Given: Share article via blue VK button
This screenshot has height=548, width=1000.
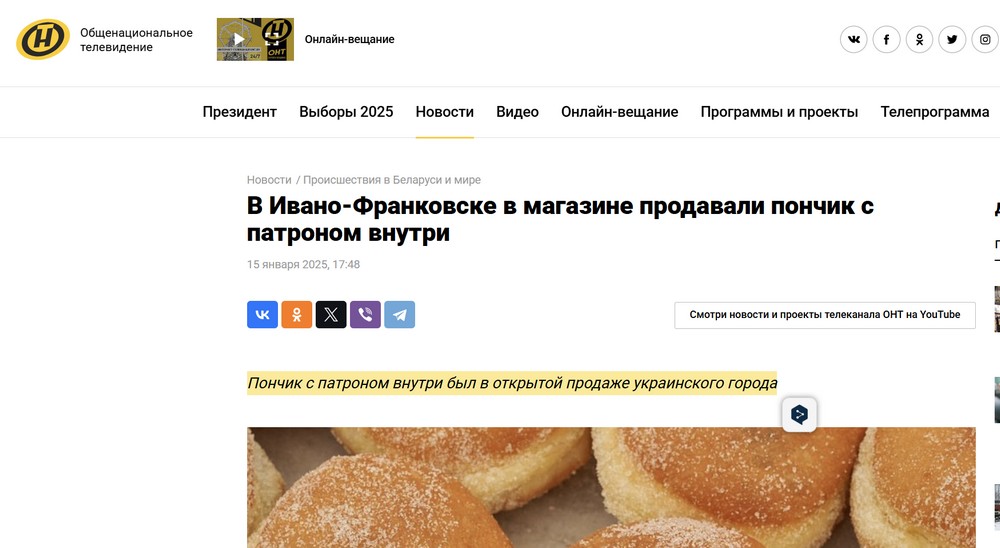Looking at the screenshot, I should (262, 315).
